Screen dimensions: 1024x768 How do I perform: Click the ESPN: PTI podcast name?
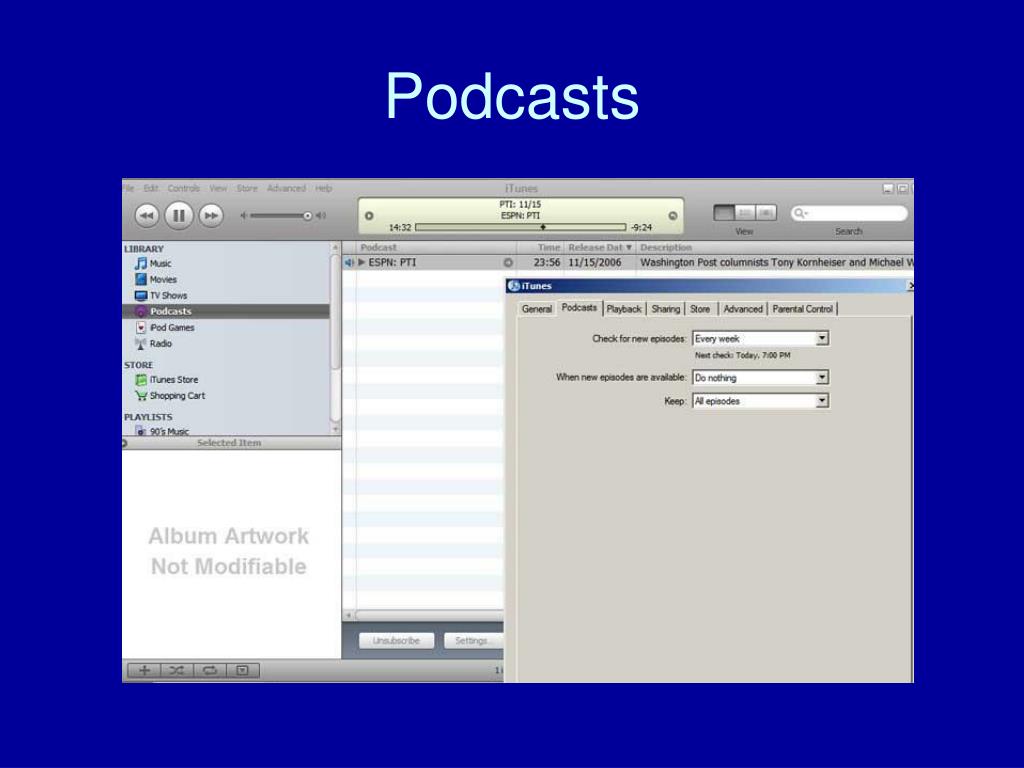pos(392,263)
